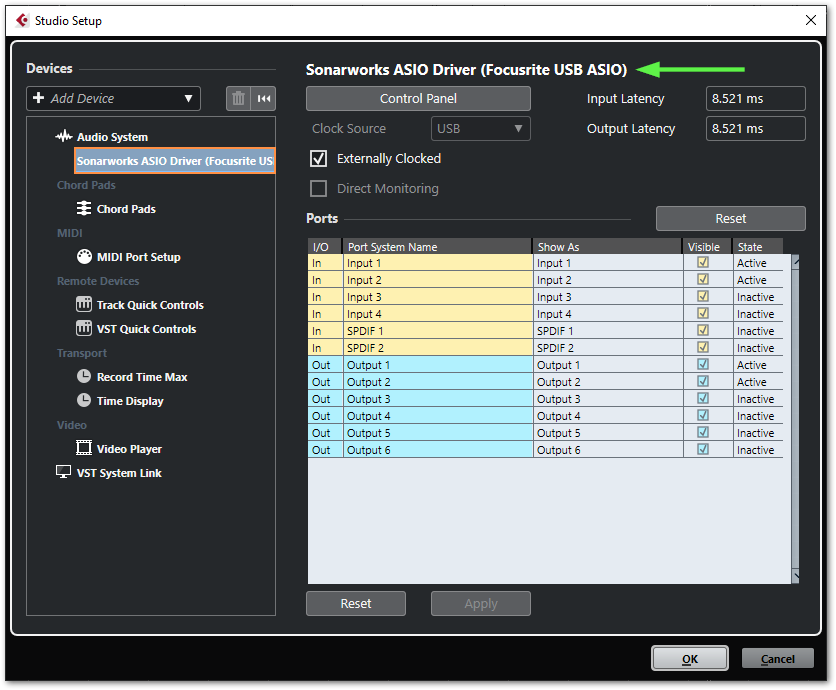Click the Track Quick Controls icon

point(84,304)
